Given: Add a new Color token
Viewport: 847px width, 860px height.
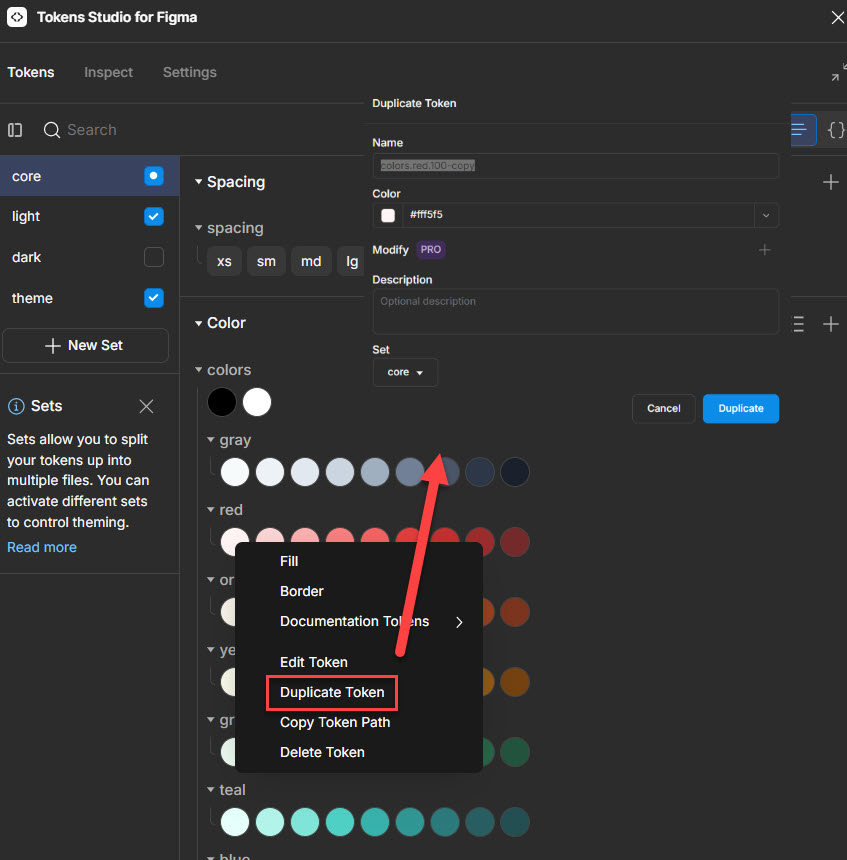Looking at the screenshot, I should point(831,324).
